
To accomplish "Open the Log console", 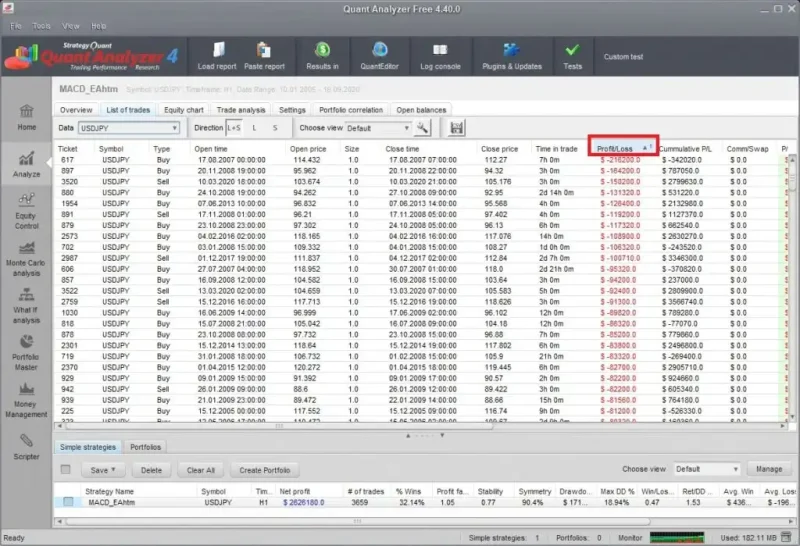I will coord(440,54).
